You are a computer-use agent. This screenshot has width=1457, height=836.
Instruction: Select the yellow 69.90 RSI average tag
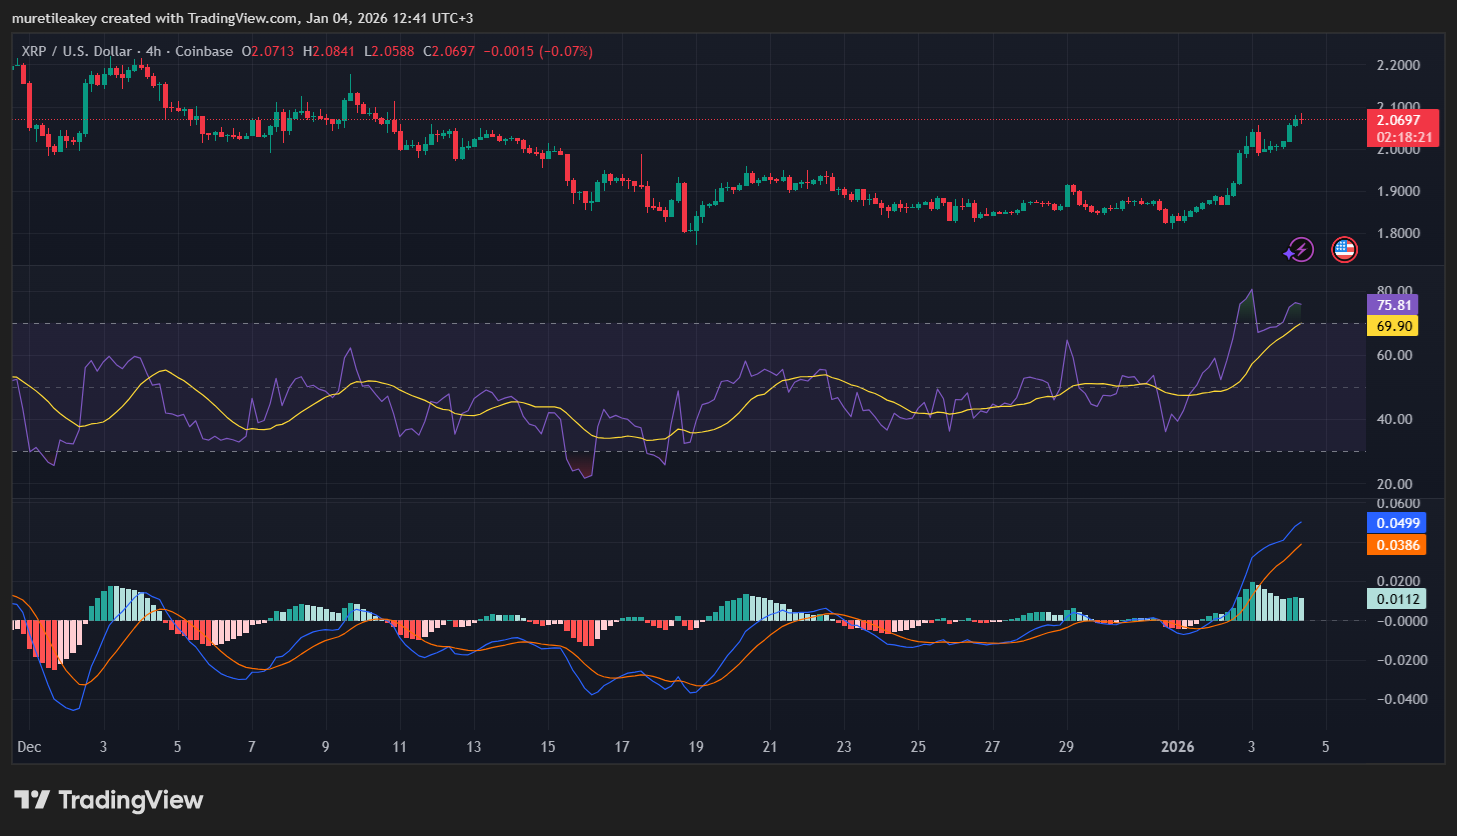[x=1394, y=326]
